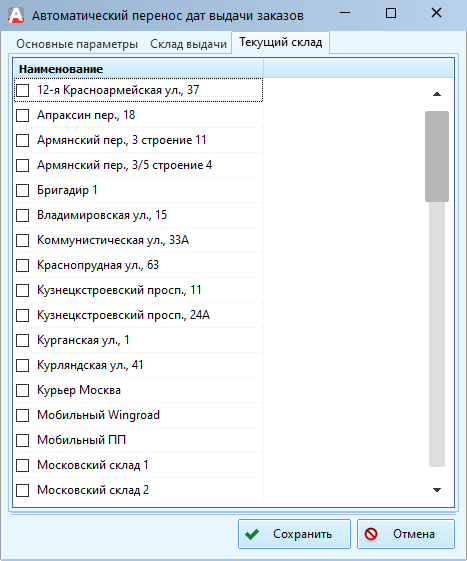Select the Текущий склад tab
The height and width of the screenshot is (561, 467).
coord(281,42)
